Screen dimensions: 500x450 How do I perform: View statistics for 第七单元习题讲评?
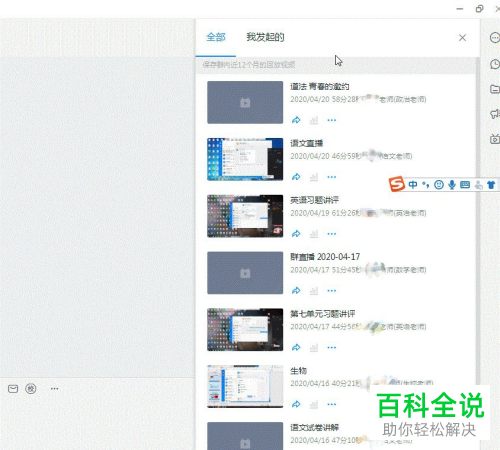314,348
